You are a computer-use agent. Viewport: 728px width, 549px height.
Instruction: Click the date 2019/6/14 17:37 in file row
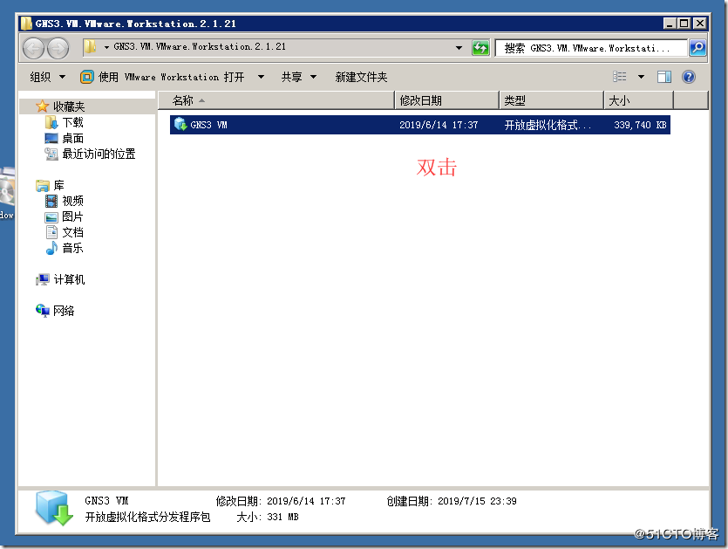click(x=439, y=124)
